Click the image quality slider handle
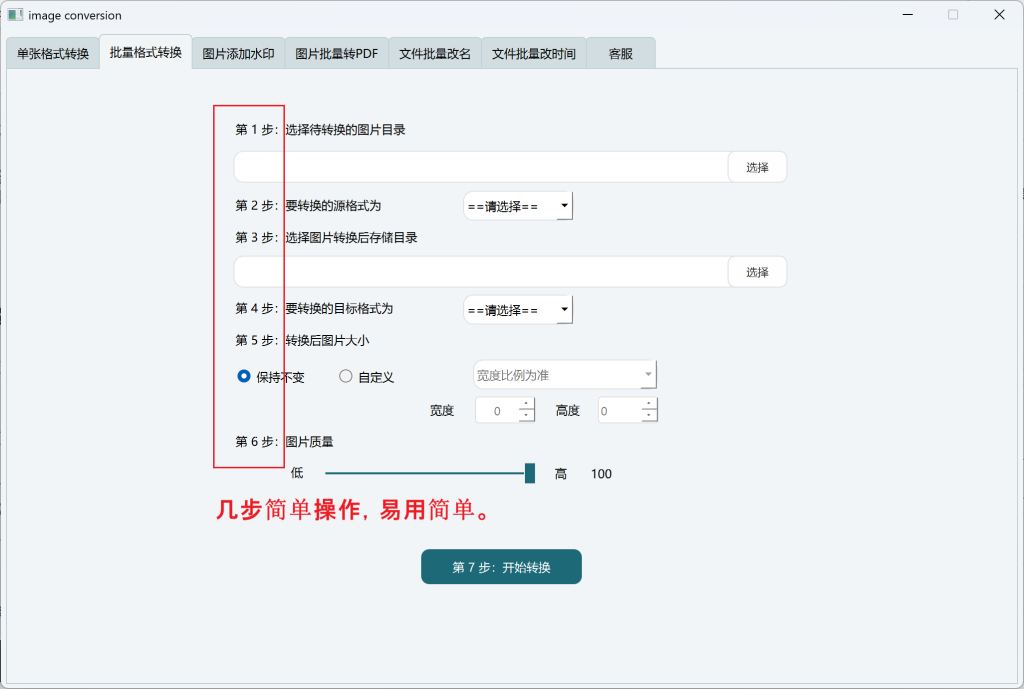Screen dimensions: 1024x689 click(530, 473)
